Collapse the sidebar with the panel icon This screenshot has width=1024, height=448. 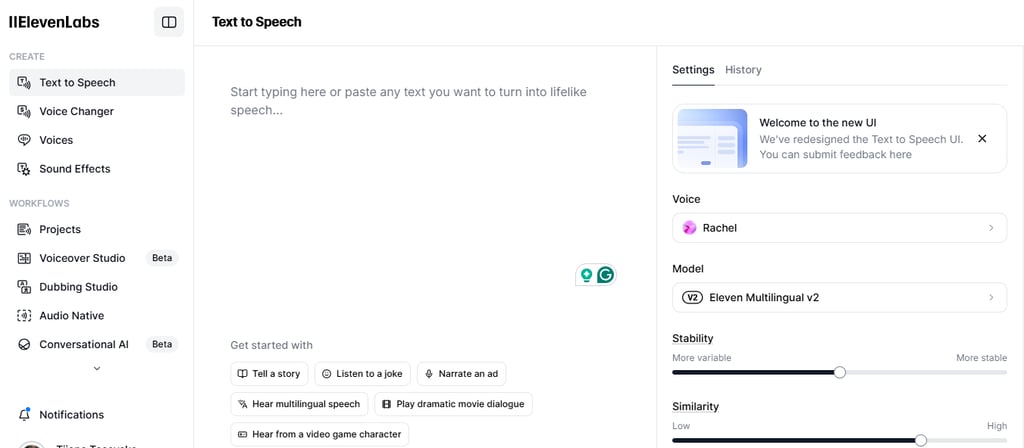coord(169,22)
